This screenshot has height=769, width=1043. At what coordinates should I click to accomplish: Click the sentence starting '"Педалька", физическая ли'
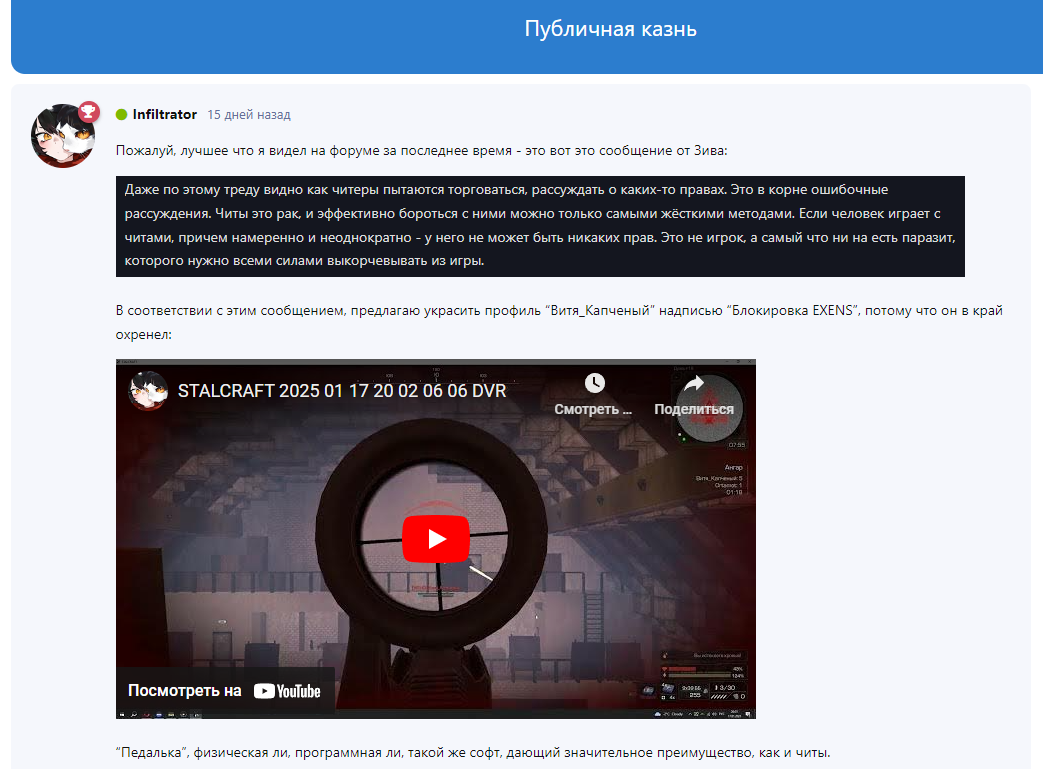(473, 753)
